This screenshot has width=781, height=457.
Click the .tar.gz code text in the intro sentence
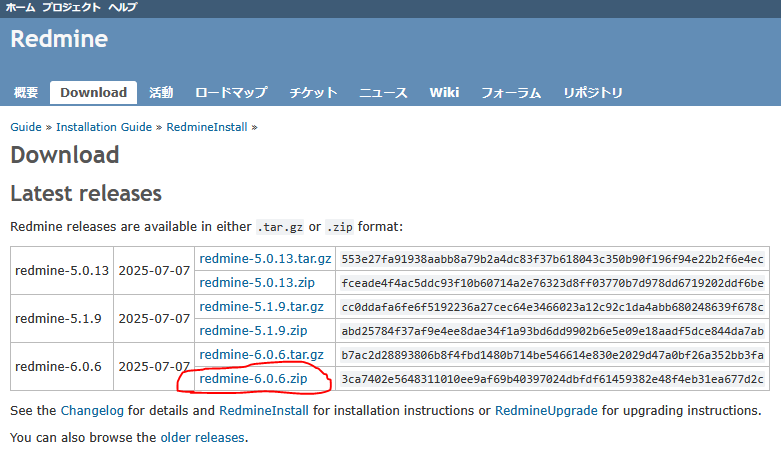pos(280,227)
